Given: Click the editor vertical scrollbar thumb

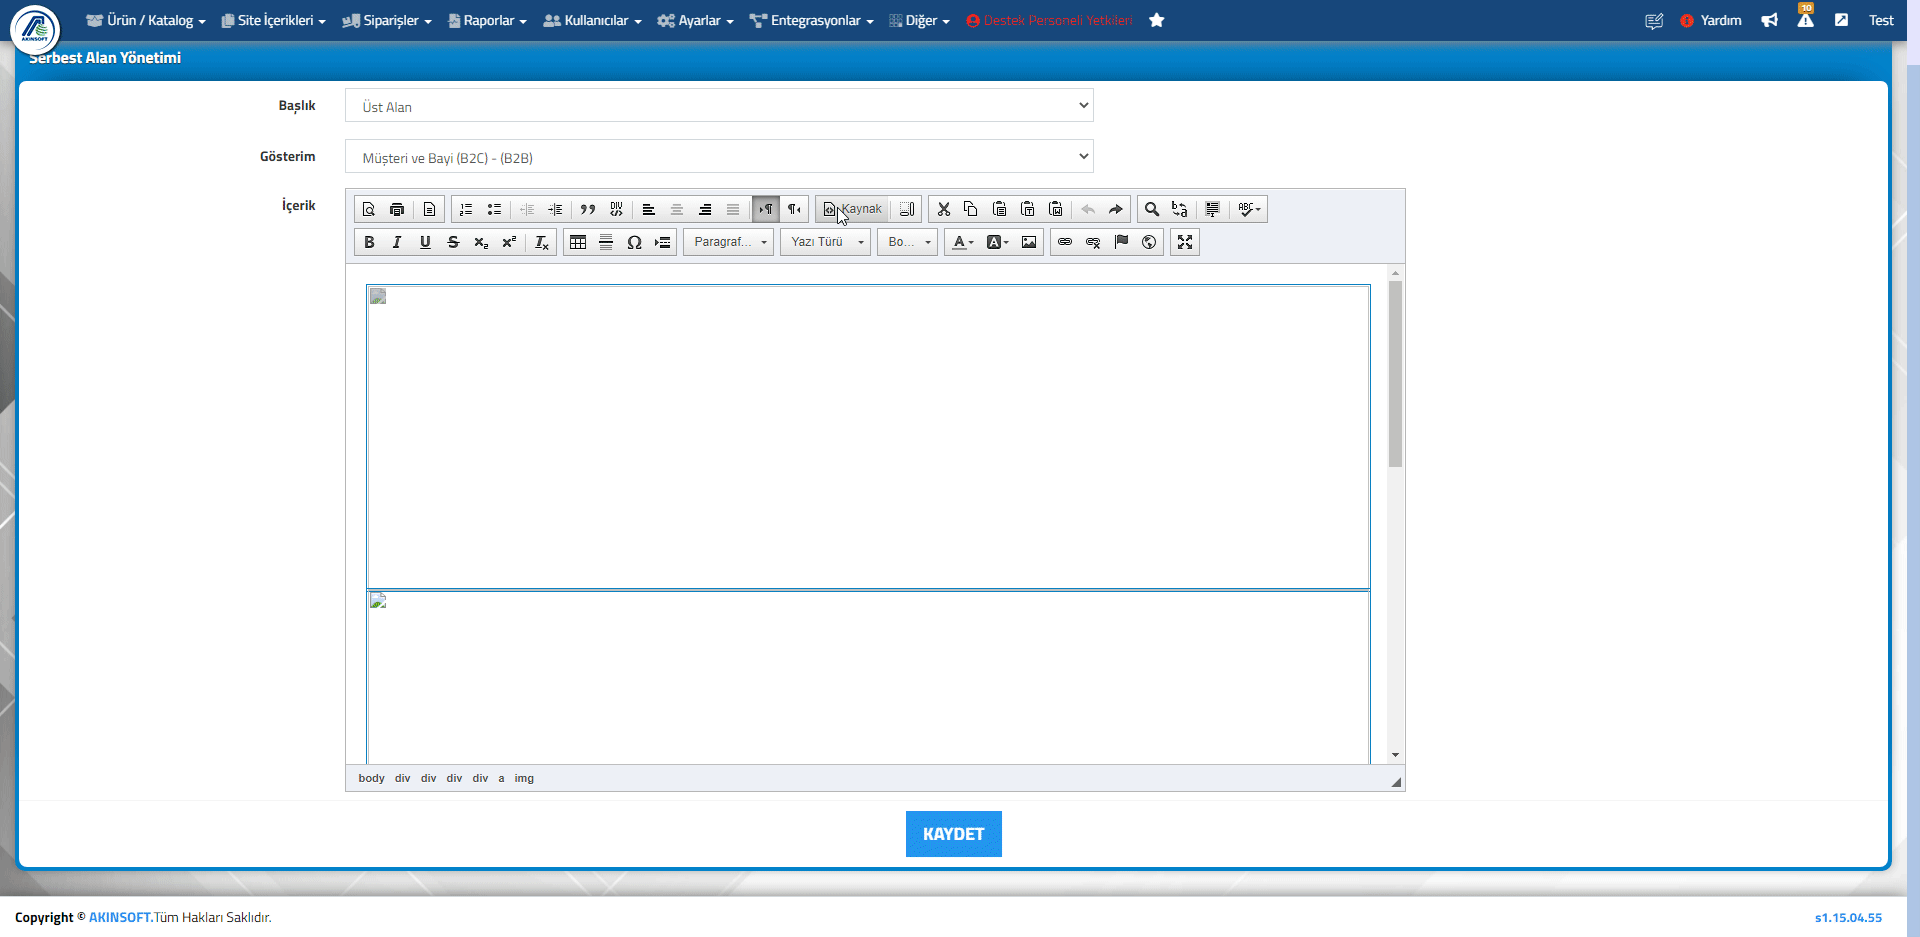Looking at the screenshot, I should point(1395,374).
